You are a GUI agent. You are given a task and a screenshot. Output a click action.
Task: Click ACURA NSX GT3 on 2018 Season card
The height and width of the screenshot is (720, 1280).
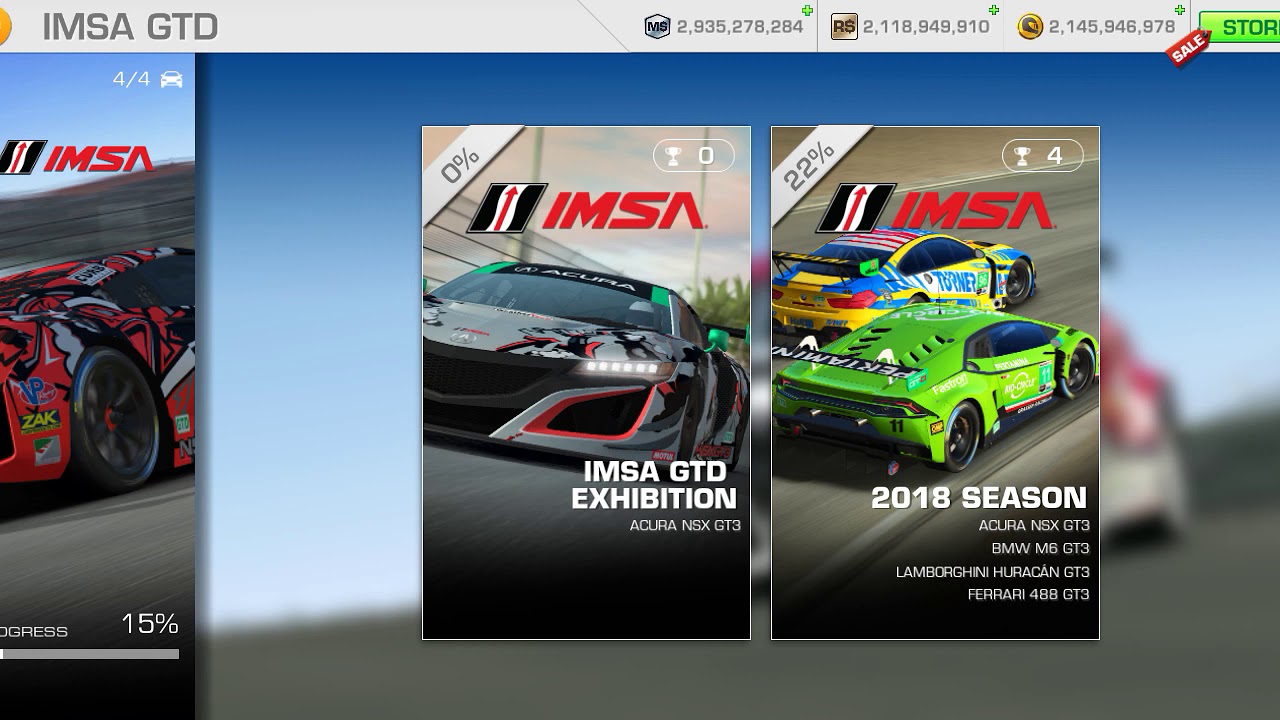(1034, 525)
